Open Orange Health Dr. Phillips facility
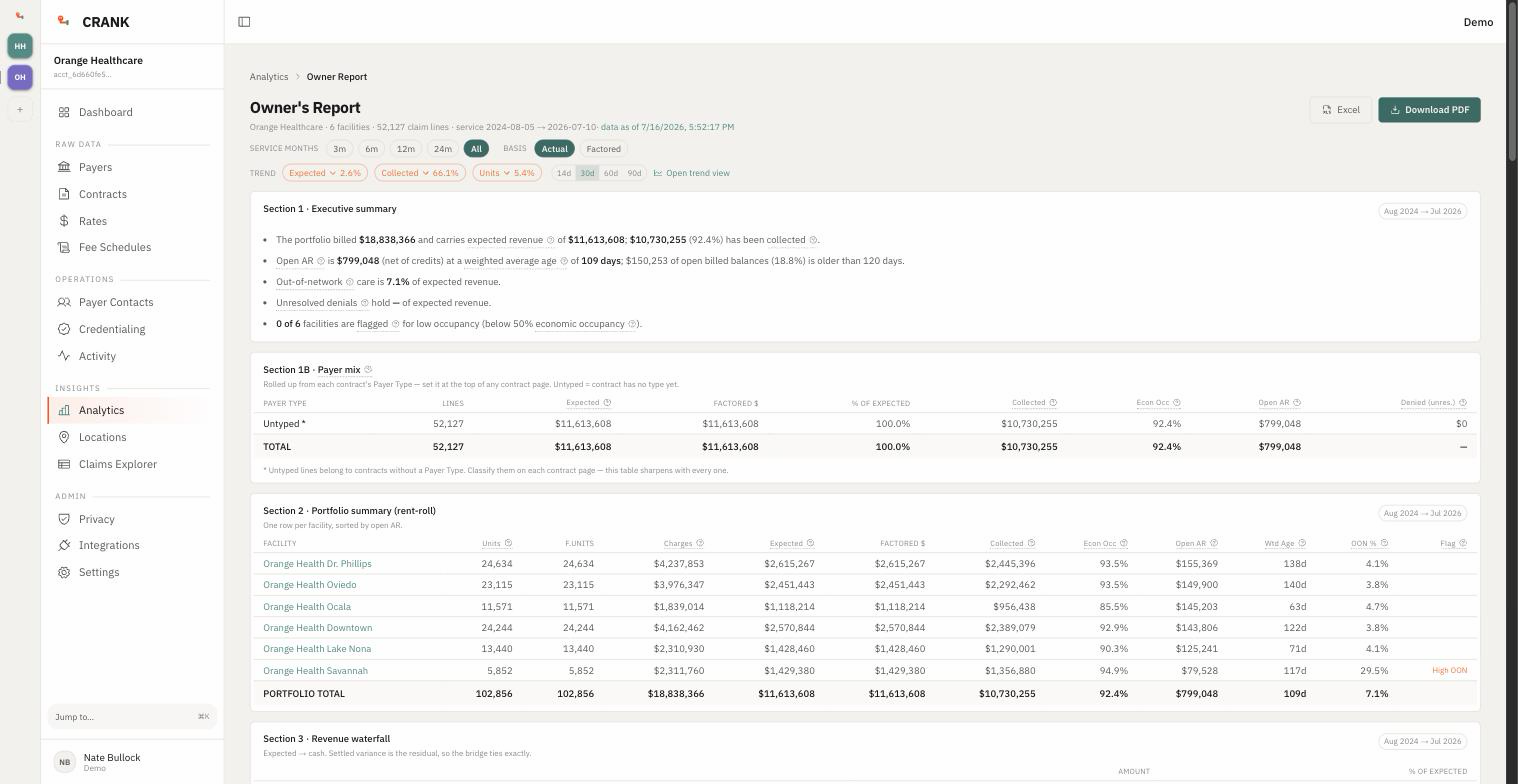 point(317,564)
